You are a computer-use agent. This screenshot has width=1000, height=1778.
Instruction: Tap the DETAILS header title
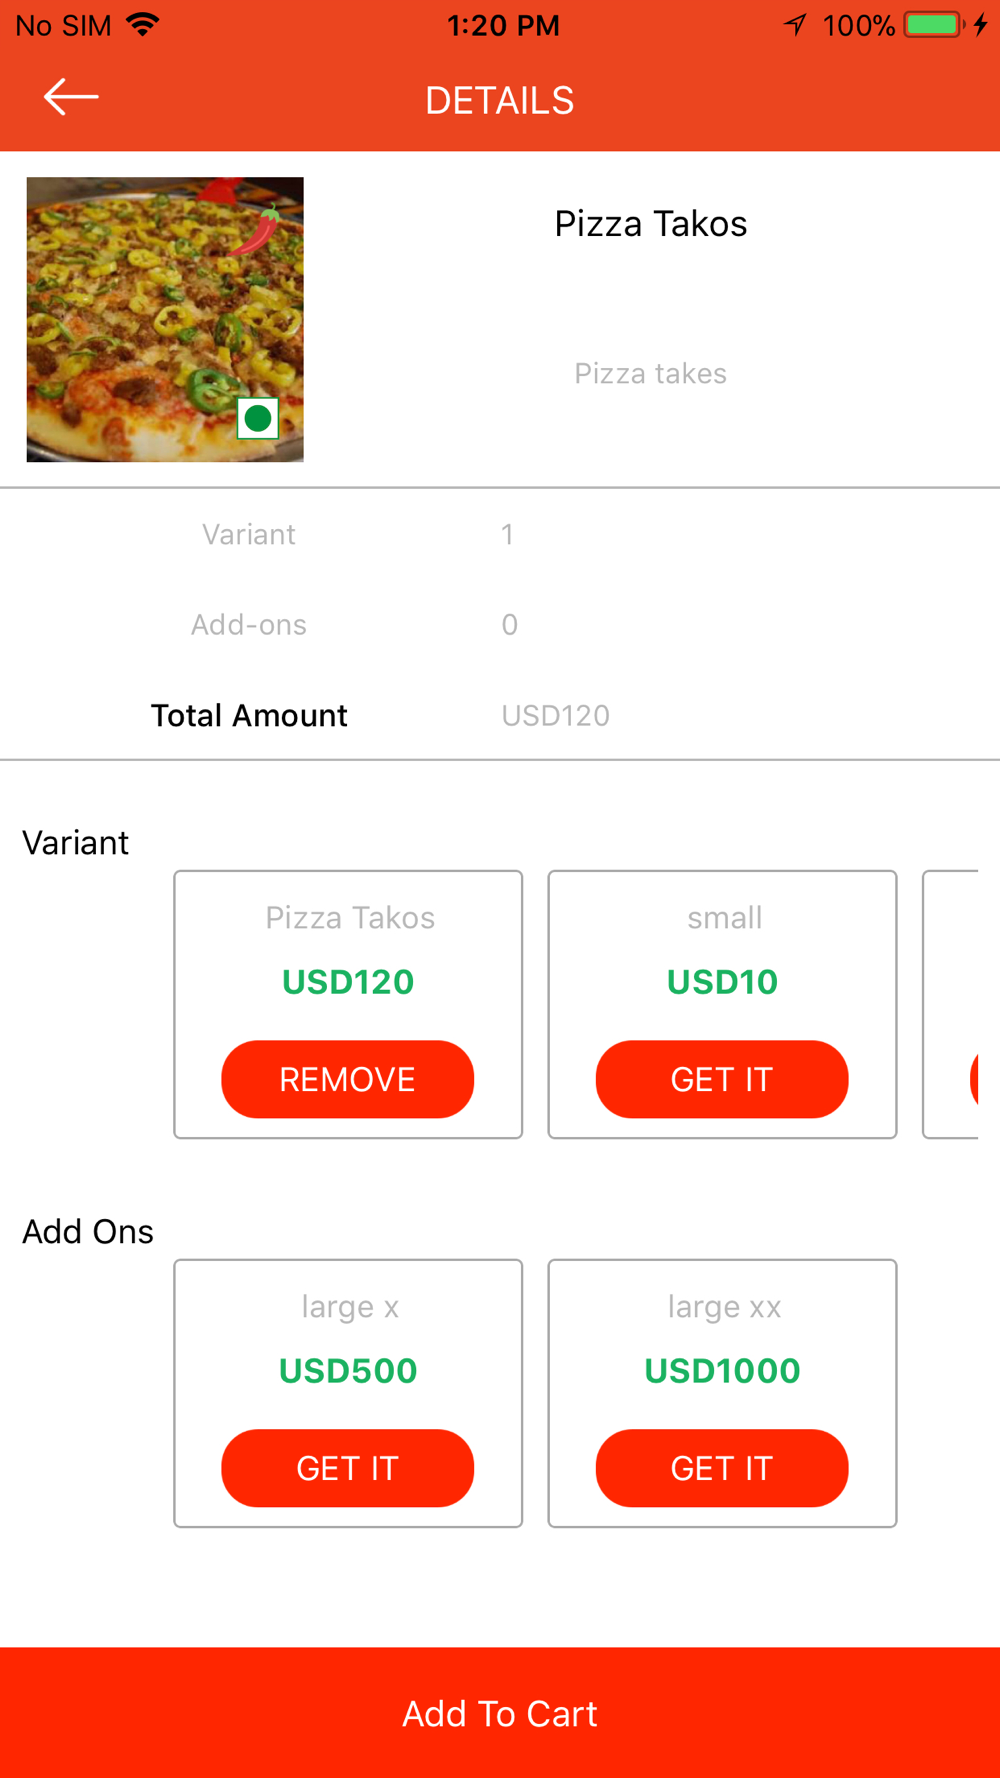pyautogui.click(x=500, y=100)
